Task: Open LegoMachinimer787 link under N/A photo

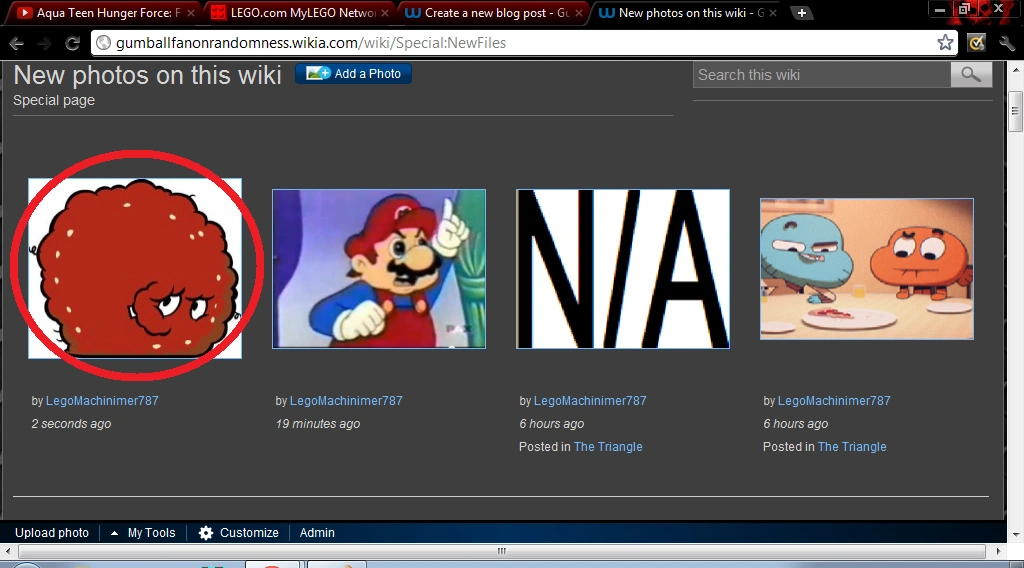Action: [x=590, y=401]
